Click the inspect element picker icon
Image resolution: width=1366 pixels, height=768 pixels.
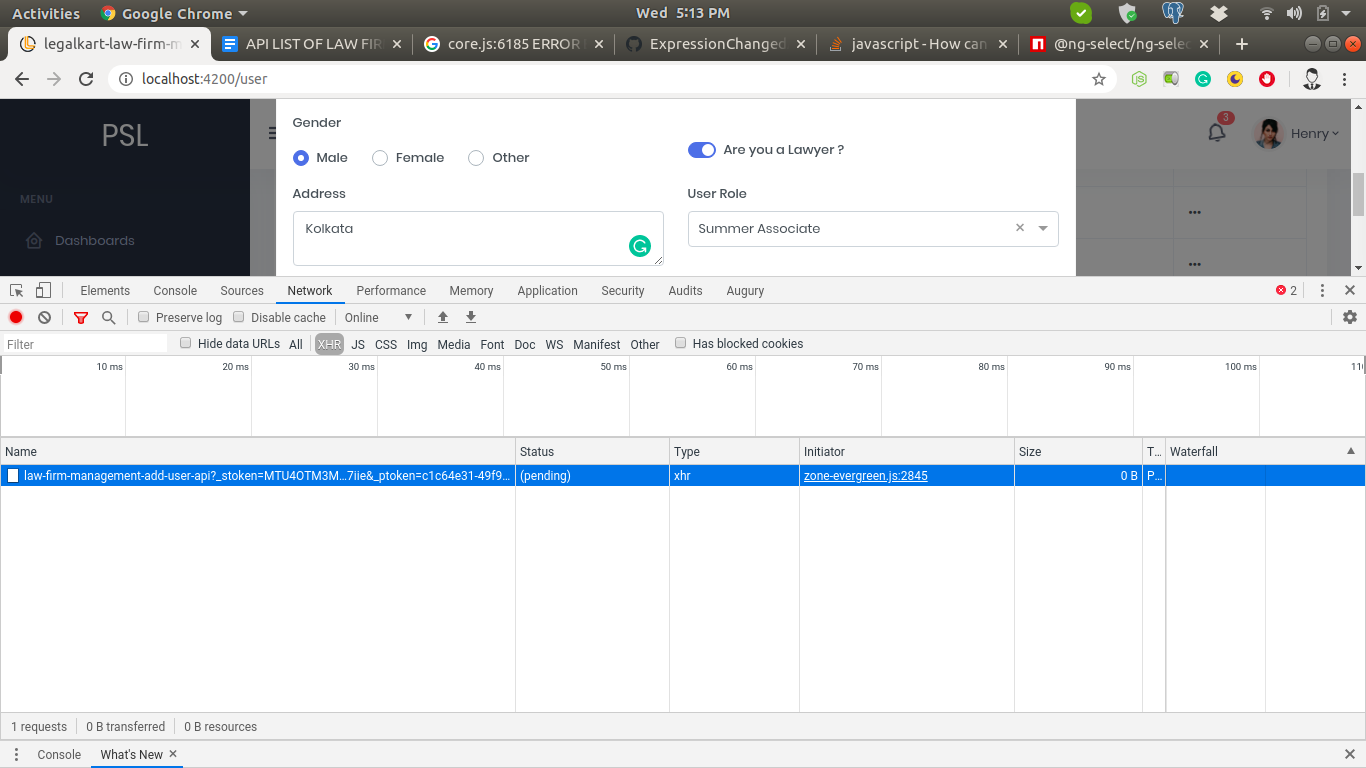[x=17, y=290]
